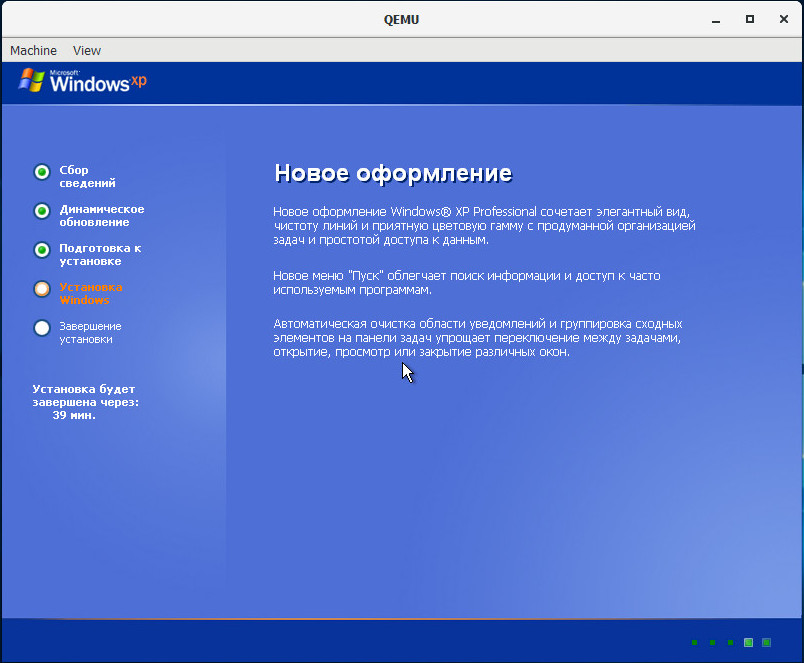Click the 'Динамическое обновление' step label
The image size is (804, 663).
pyautogui.click(x=102, y=215)
